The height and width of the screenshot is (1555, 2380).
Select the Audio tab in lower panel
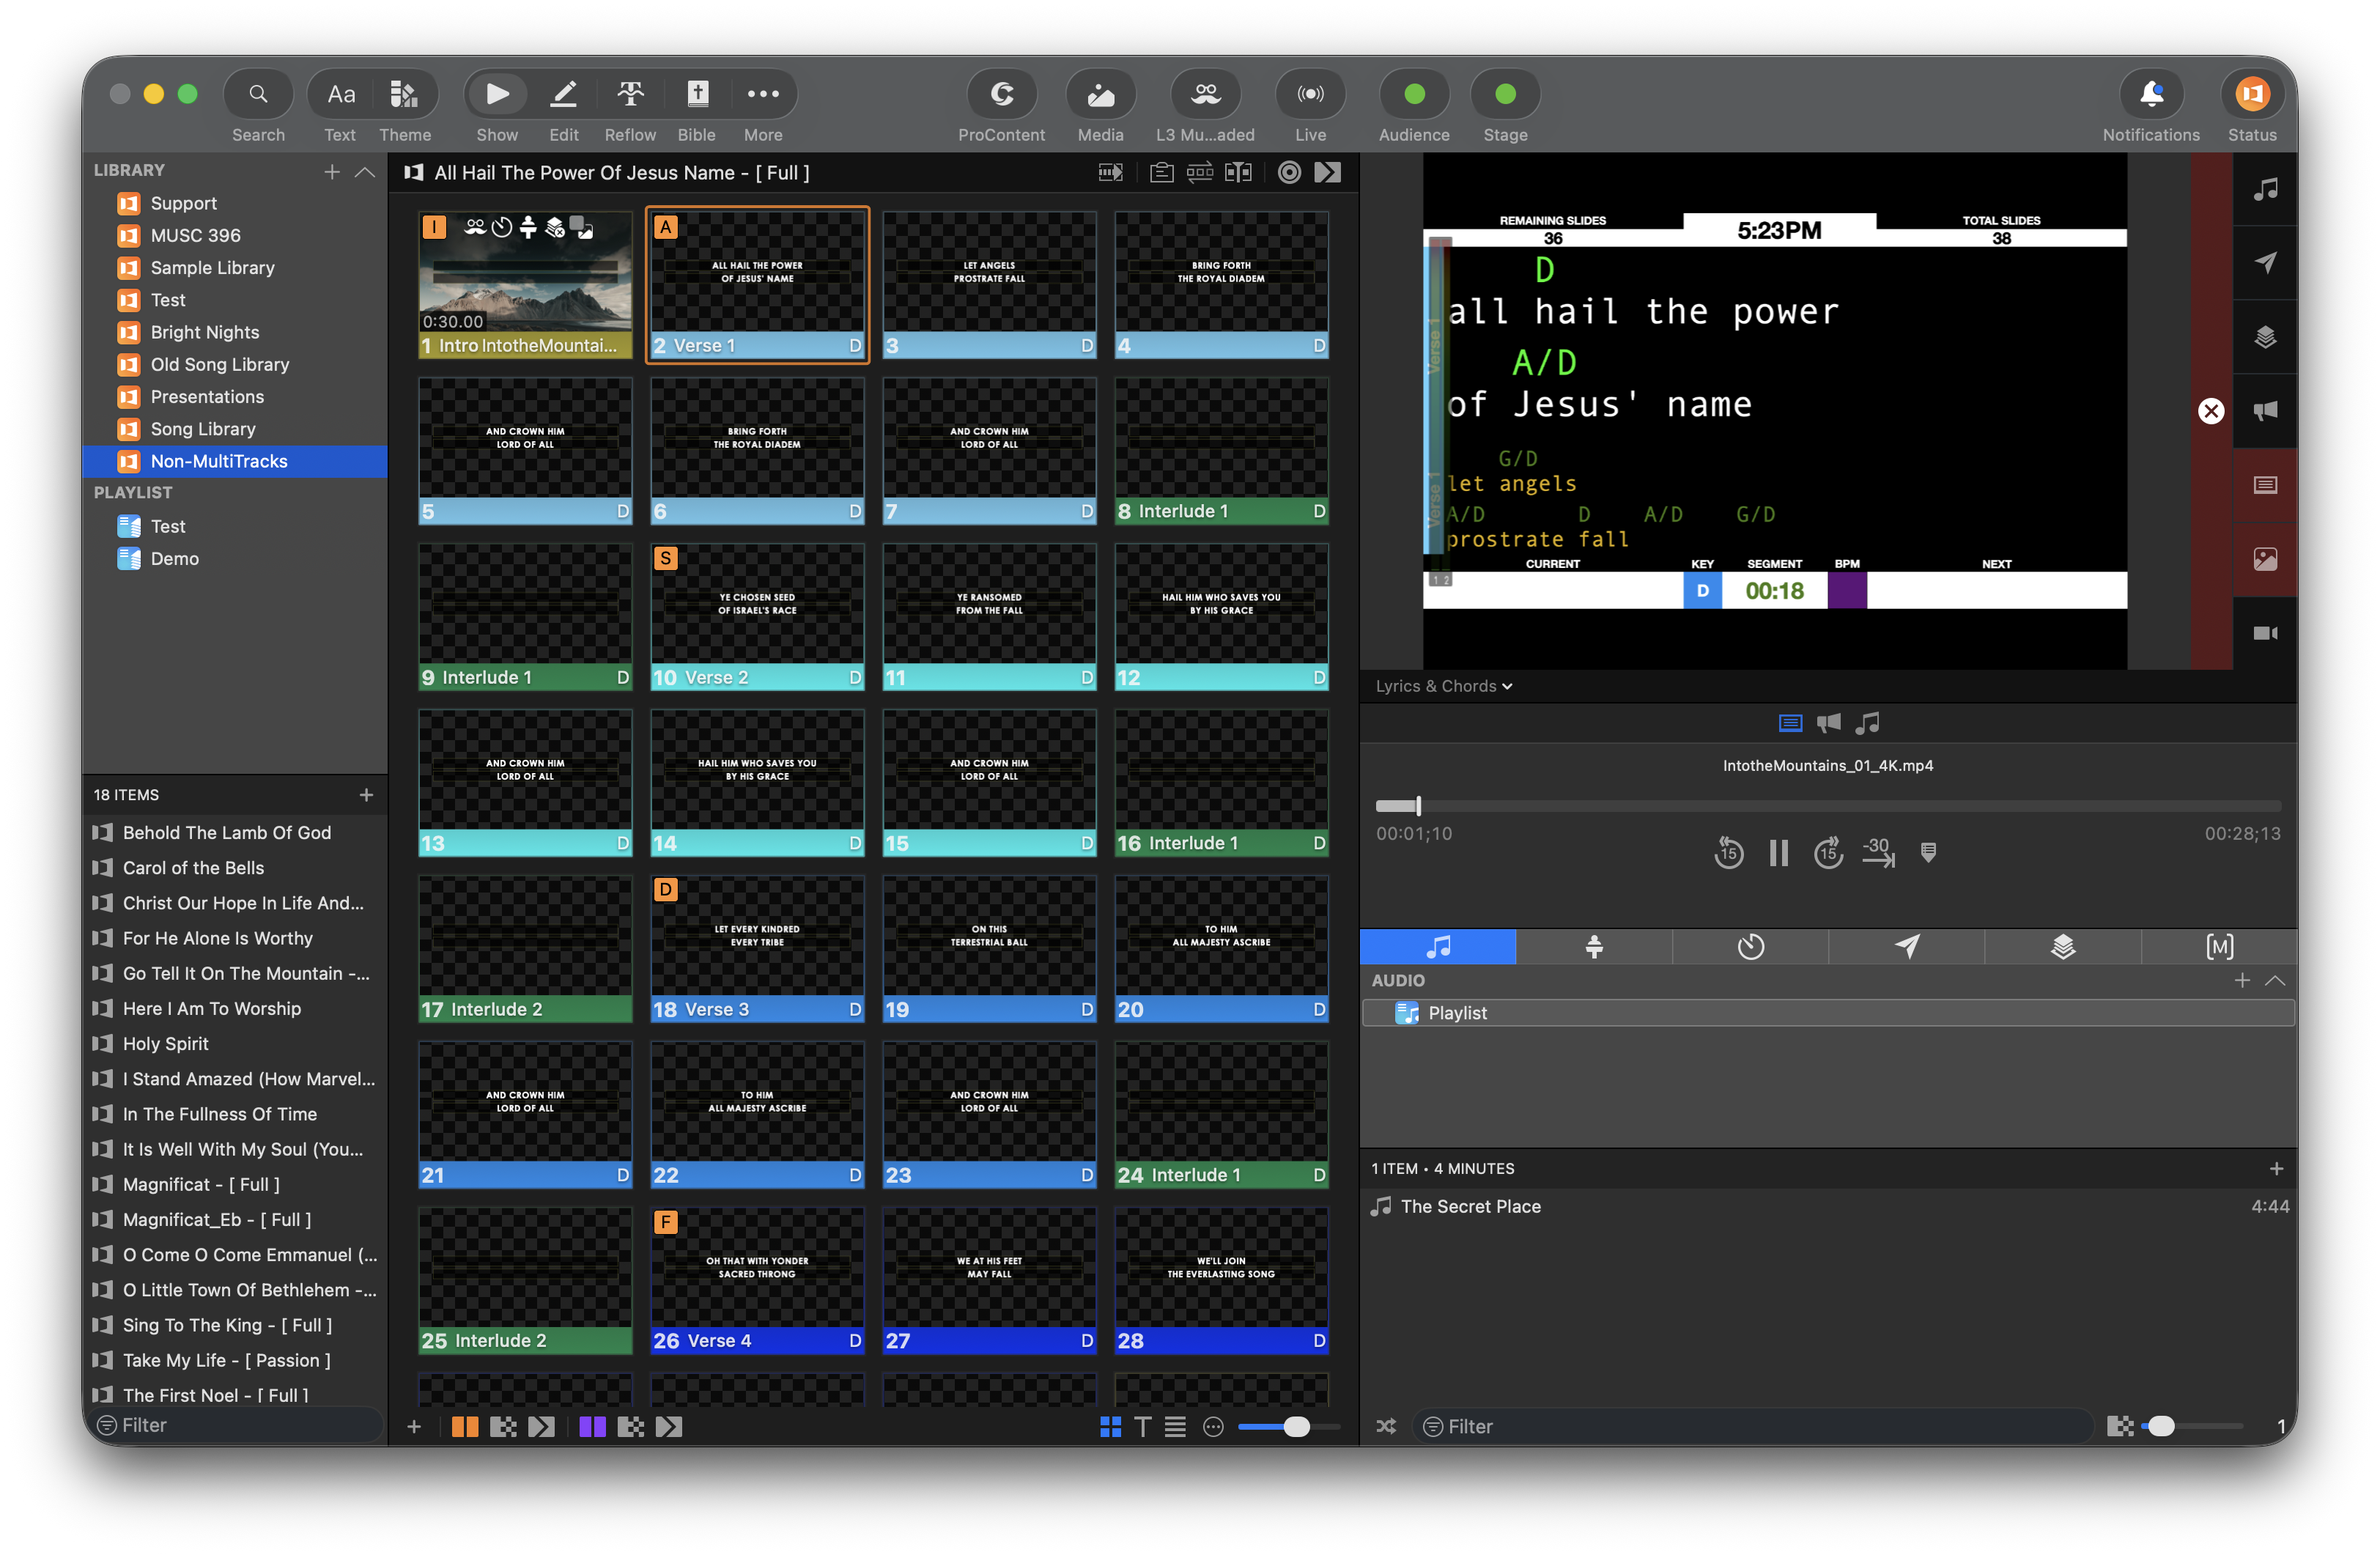[1438, 946]
